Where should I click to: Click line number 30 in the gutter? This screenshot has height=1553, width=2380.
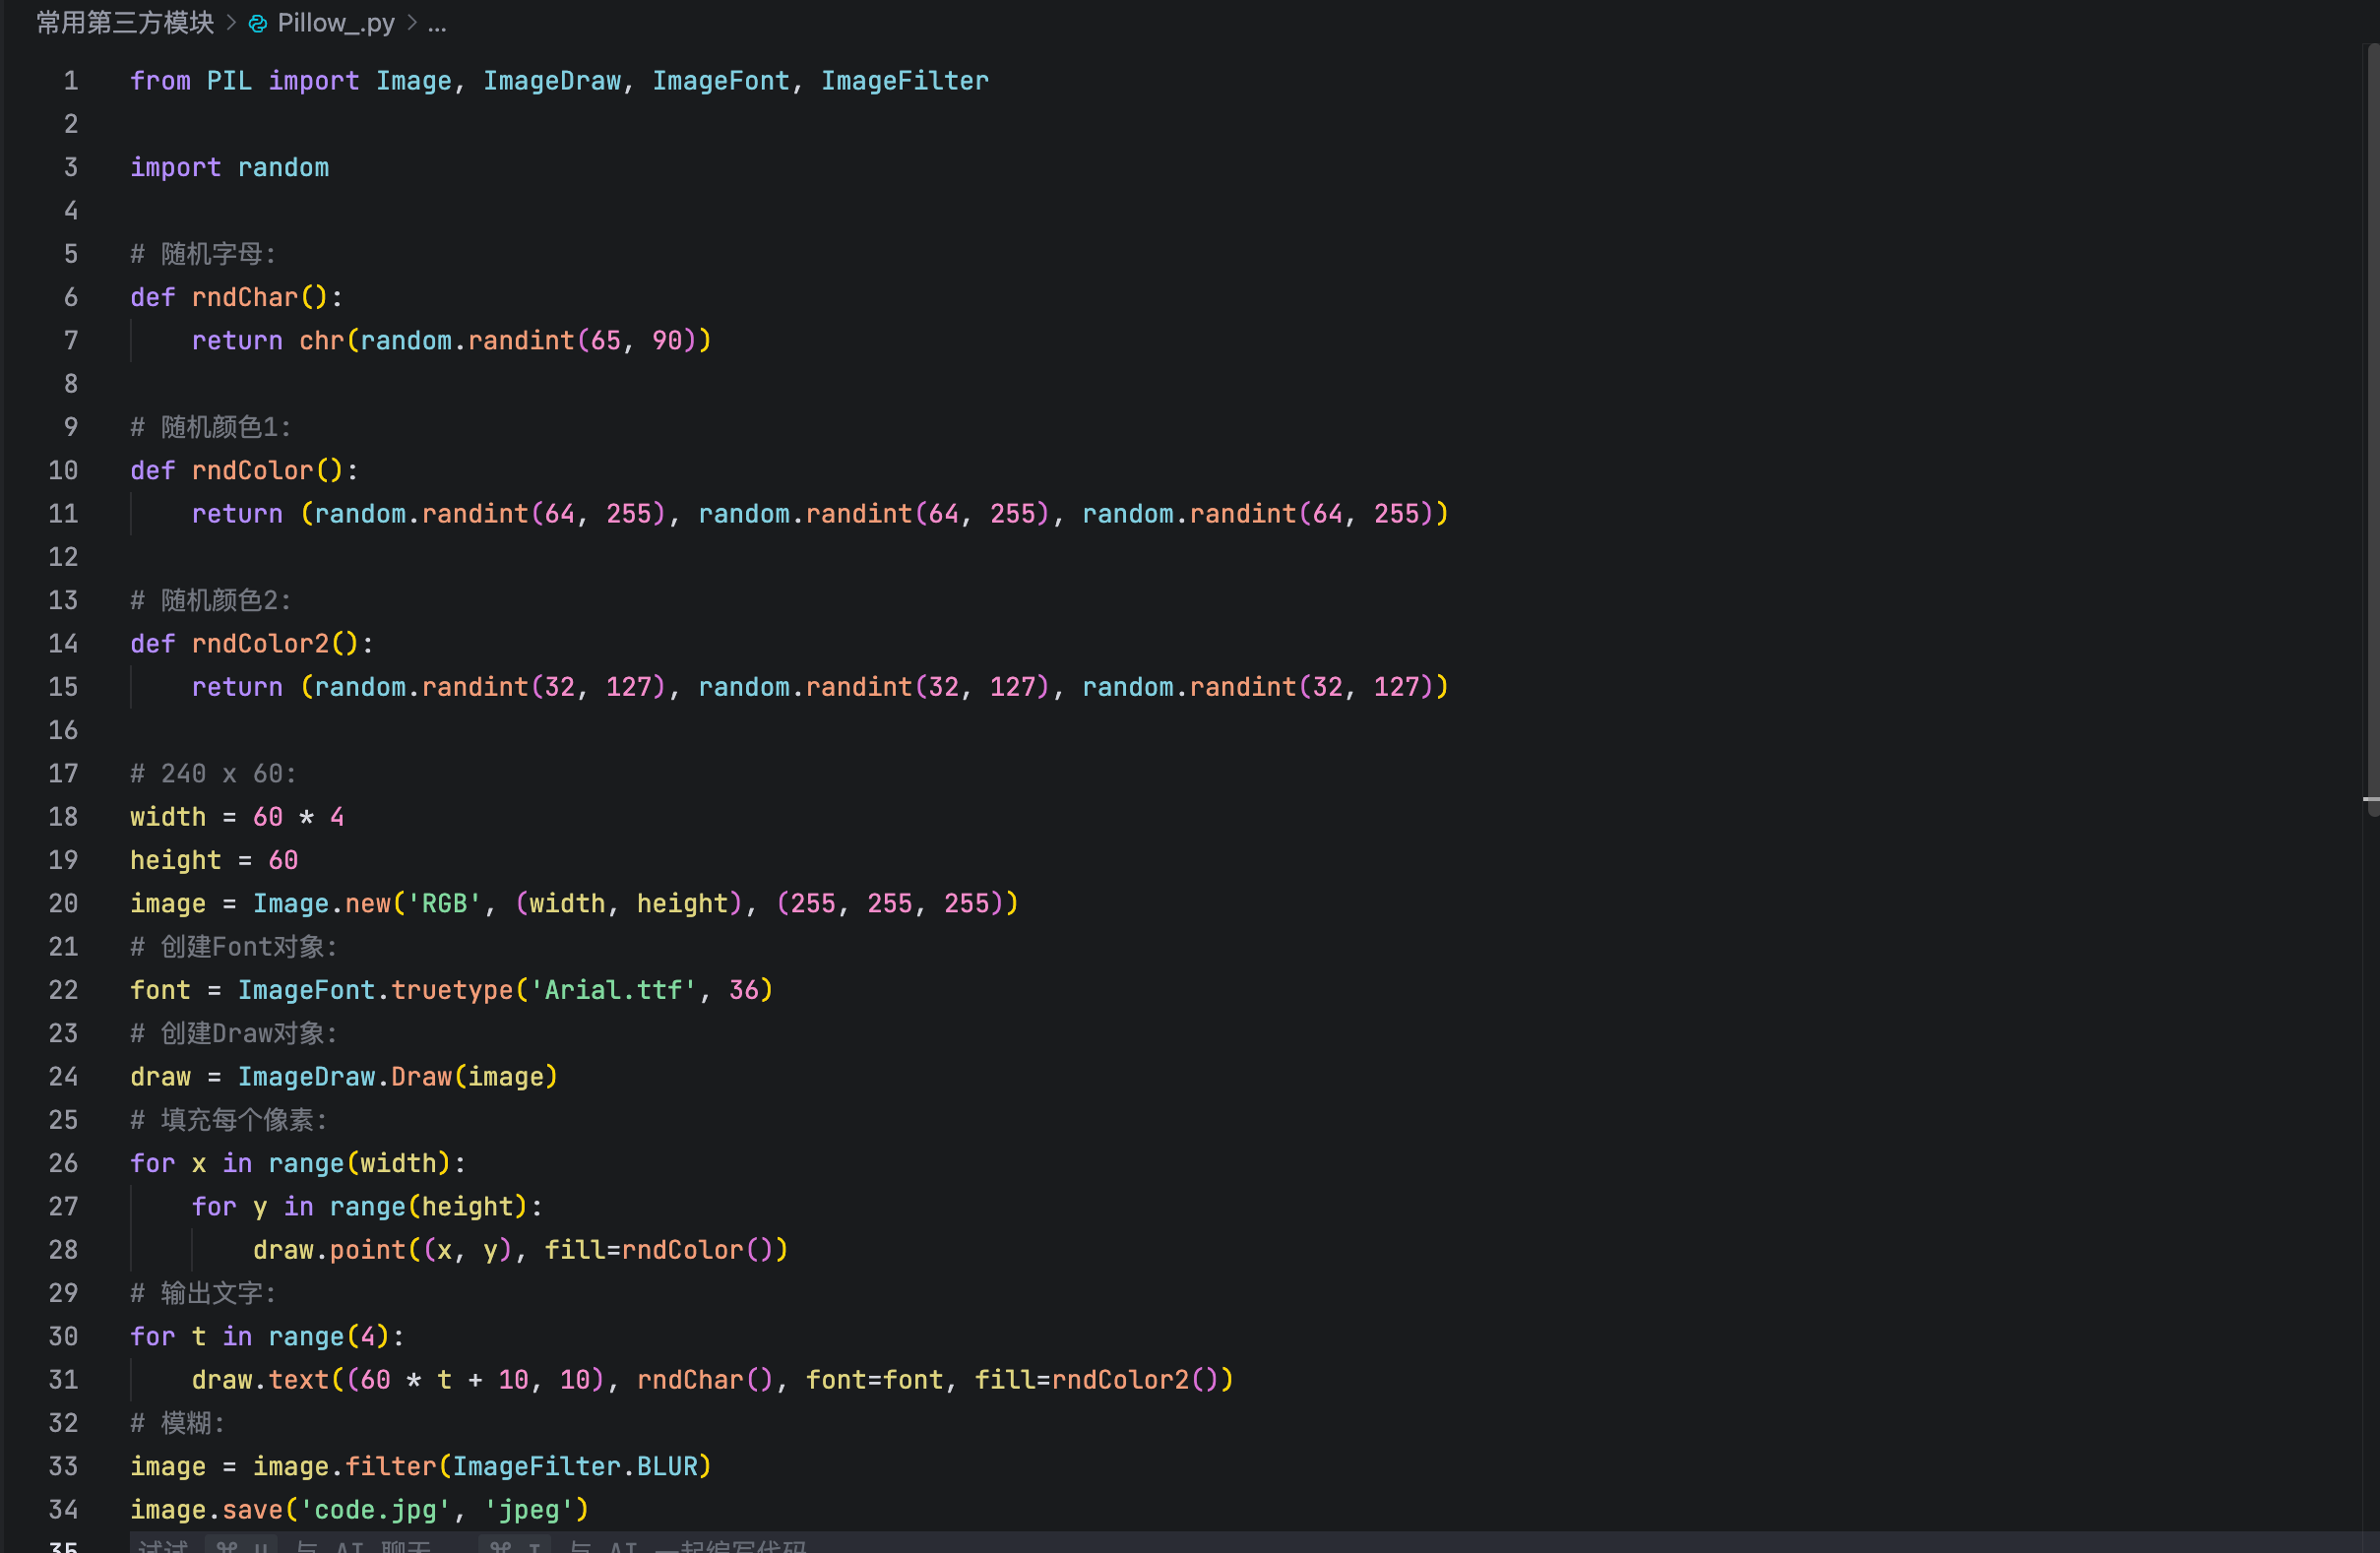[x=63, y=1336]
